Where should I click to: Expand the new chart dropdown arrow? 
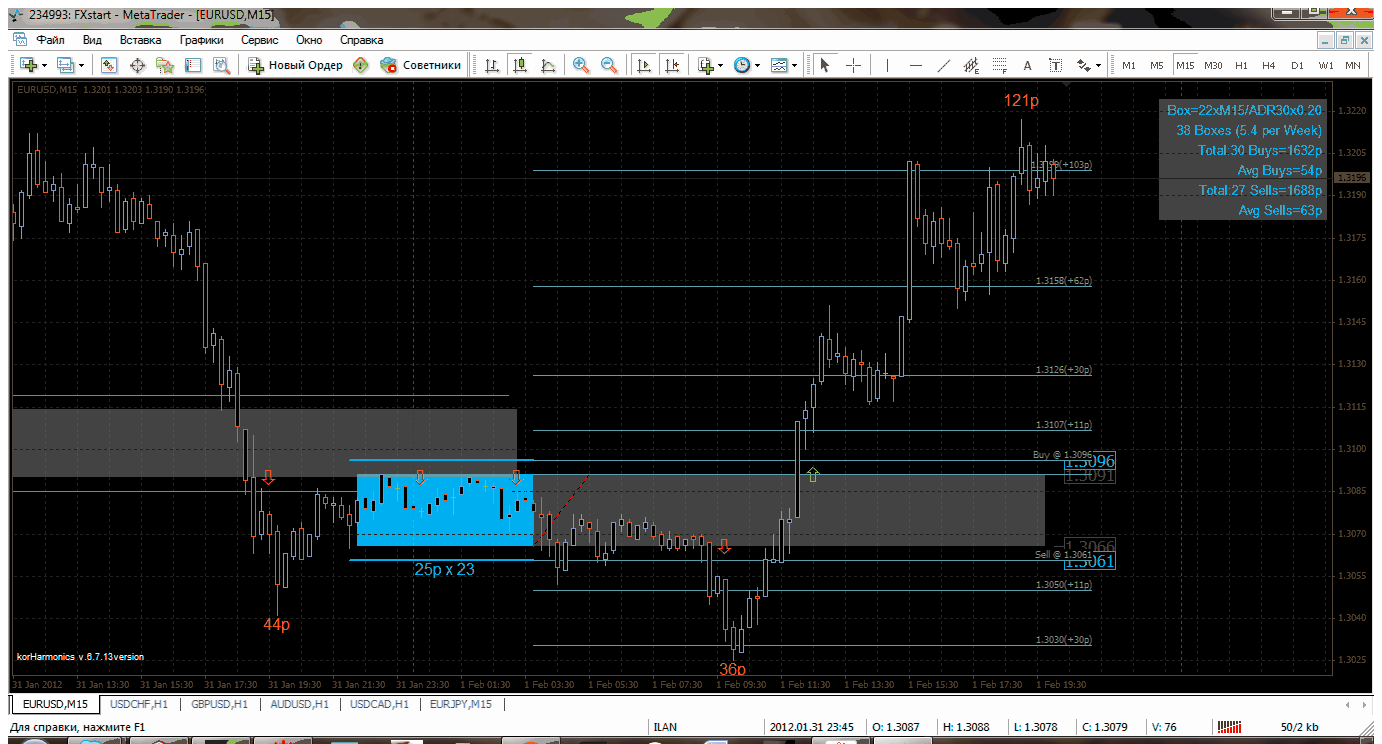coord(44,65)
